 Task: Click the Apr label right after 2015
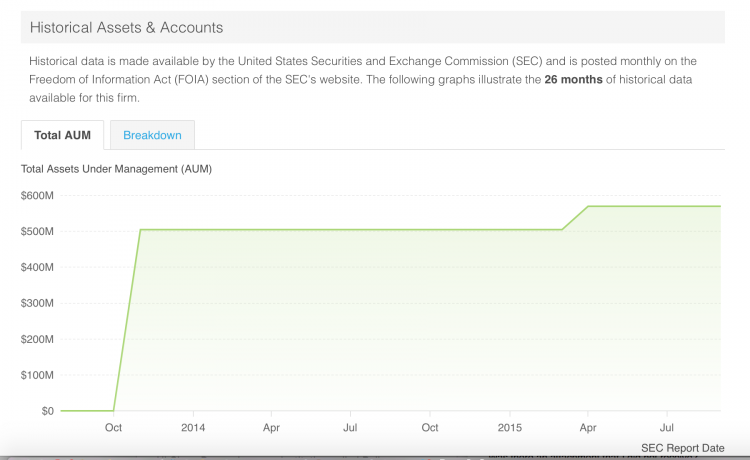click(588, 427)
